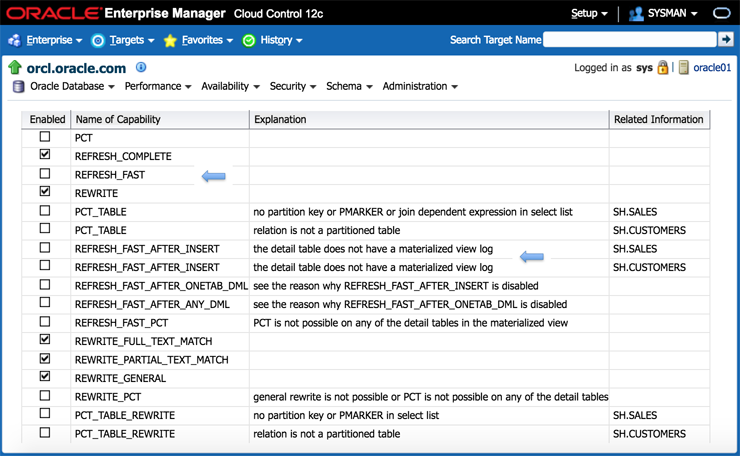Click the green up arrow target status icon
The image size is (740, 456).
pos(14,68)
